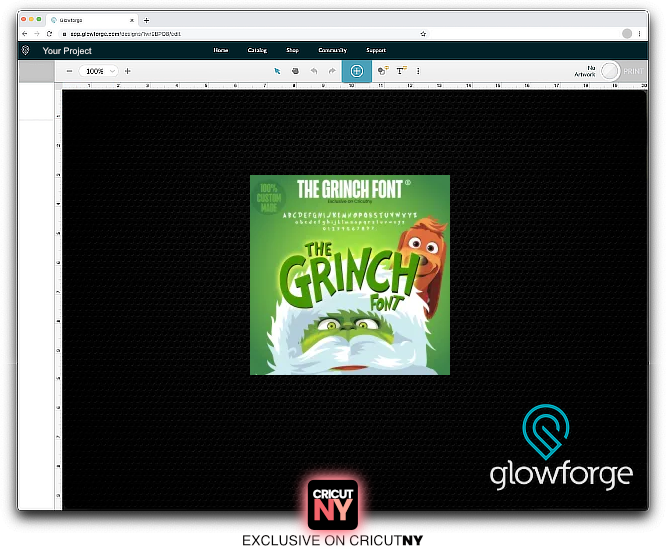Bookmark this page with the star
This screenshot has width=666, height=552.
click(423, 34)
